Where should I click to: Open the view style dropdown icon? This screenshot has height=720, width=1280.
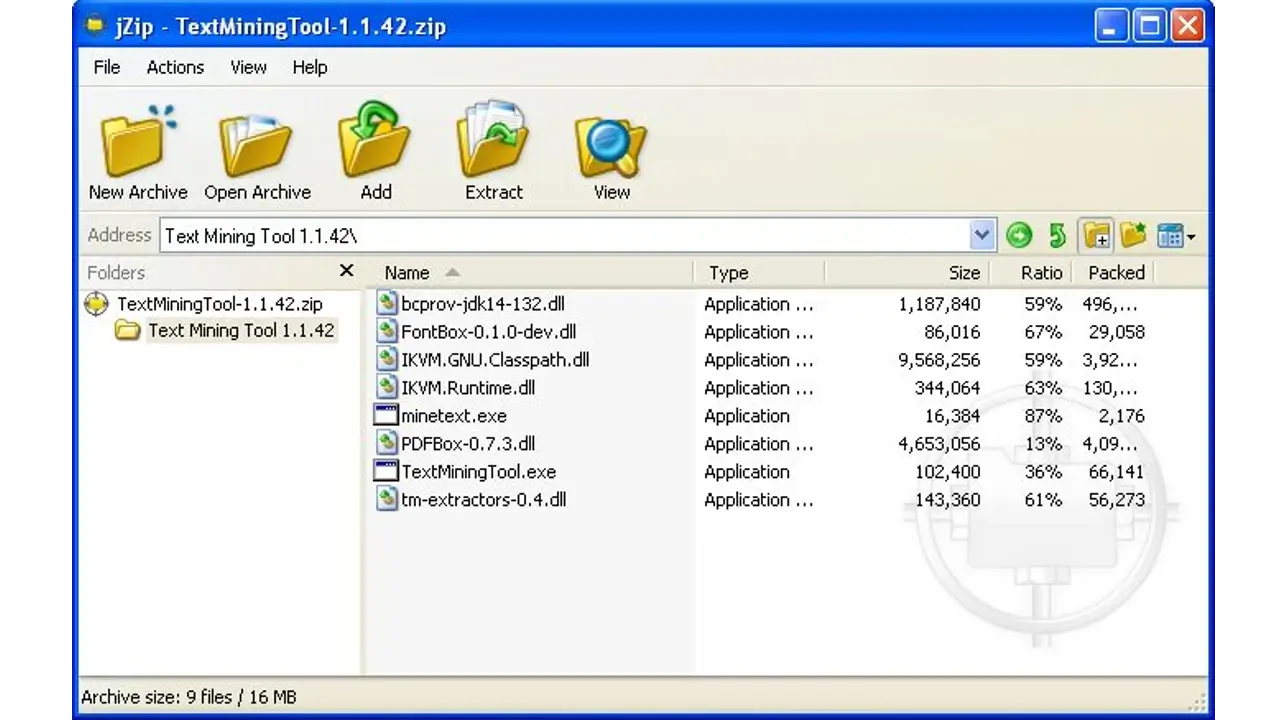coord(1176,235)
